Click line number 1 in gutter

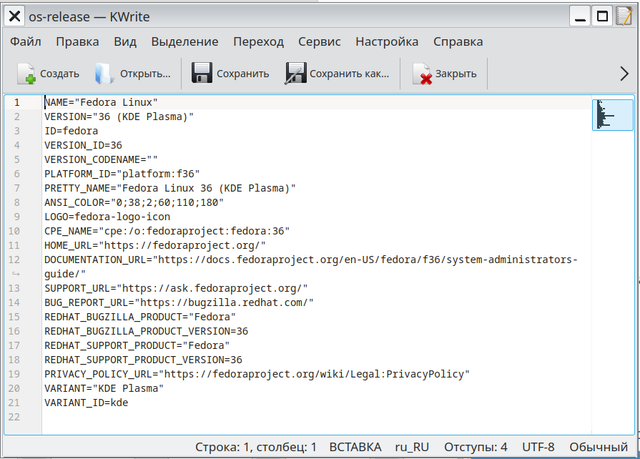[17, 102]
